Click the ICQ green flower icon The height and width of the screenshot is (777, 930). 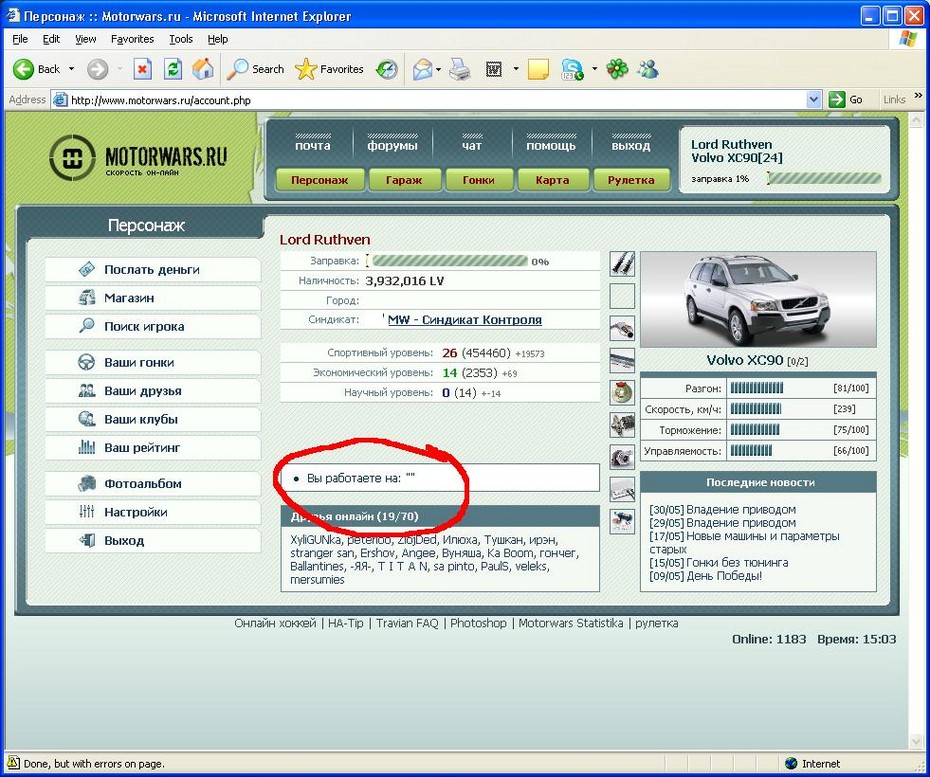617,69
